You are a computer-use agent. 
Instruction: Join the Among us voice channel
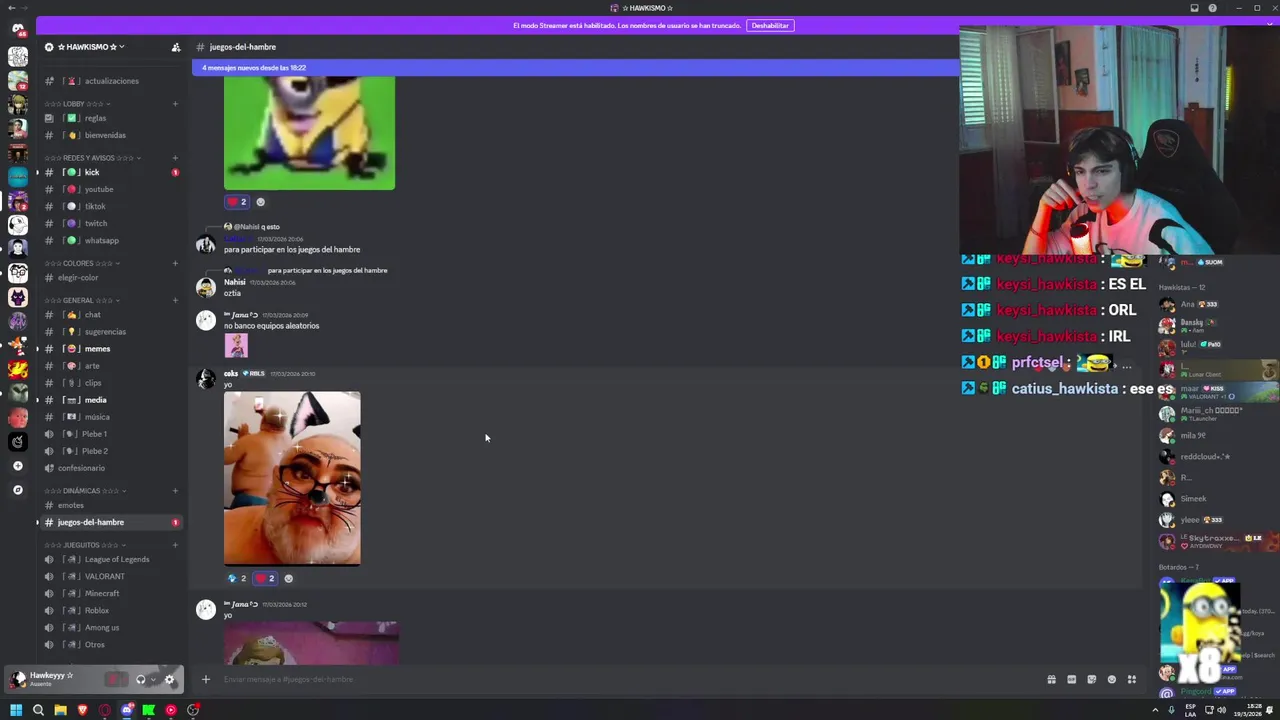click(x=110, y=627)
